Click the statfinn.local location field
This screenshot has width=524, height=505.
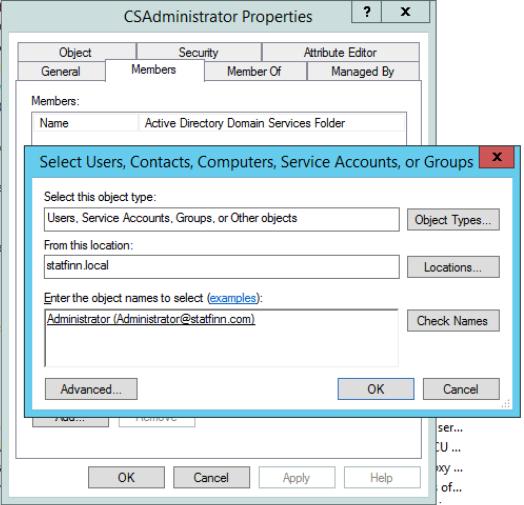(x=222, y=267)
